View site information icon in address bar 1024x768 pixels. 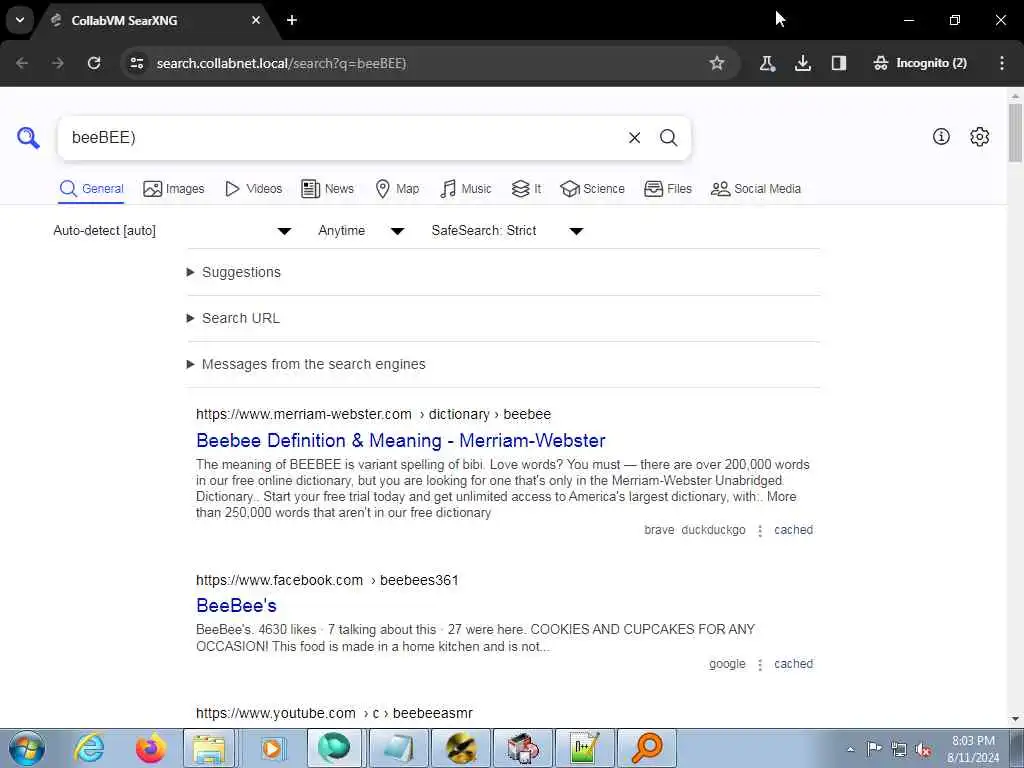point(137,63)
